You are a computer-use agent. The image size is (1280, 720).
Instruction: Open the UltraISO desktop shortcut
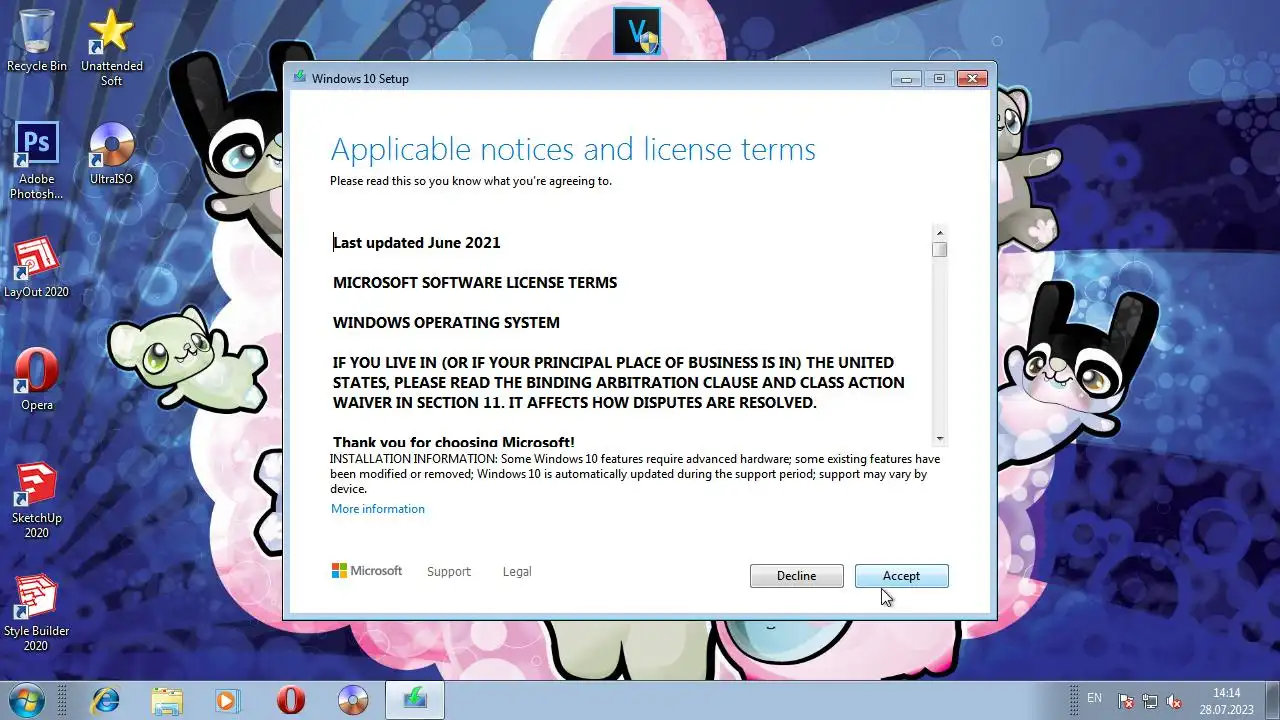111,153
